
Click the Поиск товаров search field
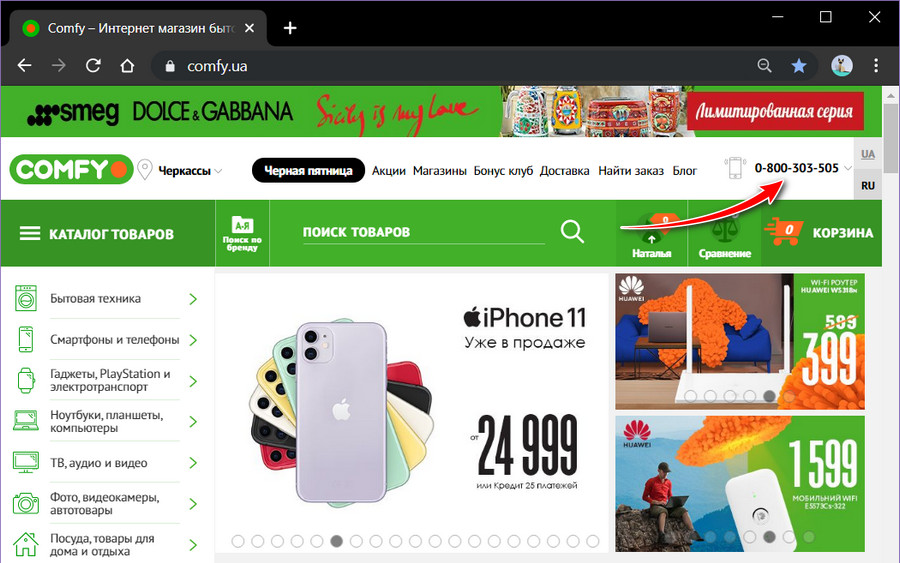click(x=424, y=232)
